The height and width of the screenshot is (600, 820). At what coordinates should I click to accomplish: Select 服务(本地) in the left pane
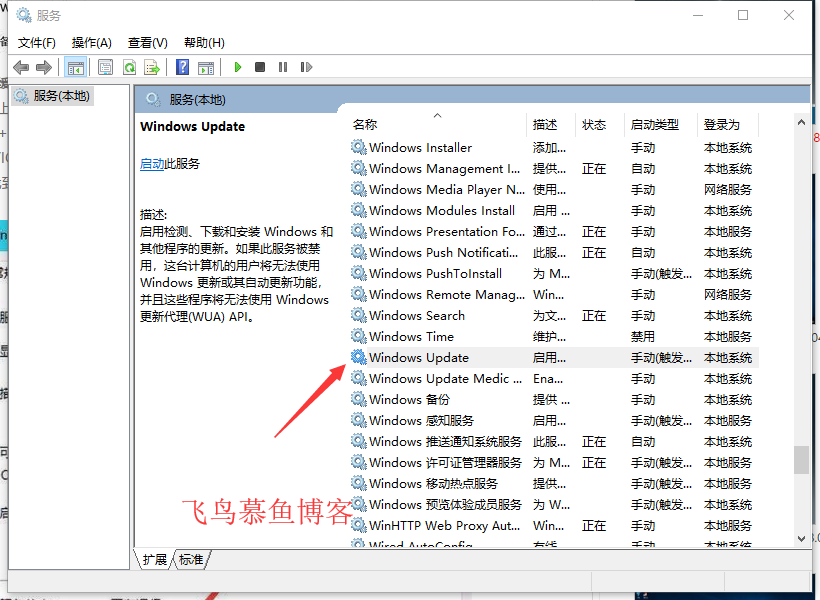click(61, 95)
